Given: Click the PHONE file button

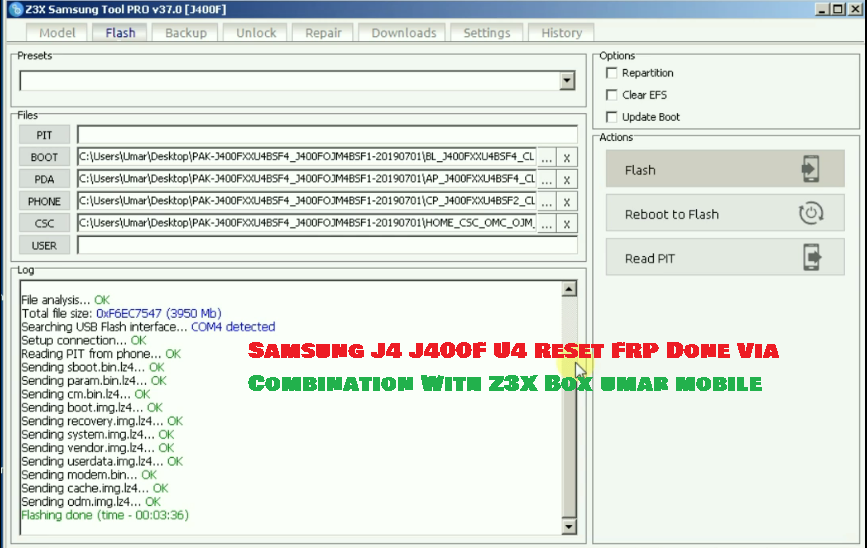Looking at the screenshot, I should [x=44, y=201].
